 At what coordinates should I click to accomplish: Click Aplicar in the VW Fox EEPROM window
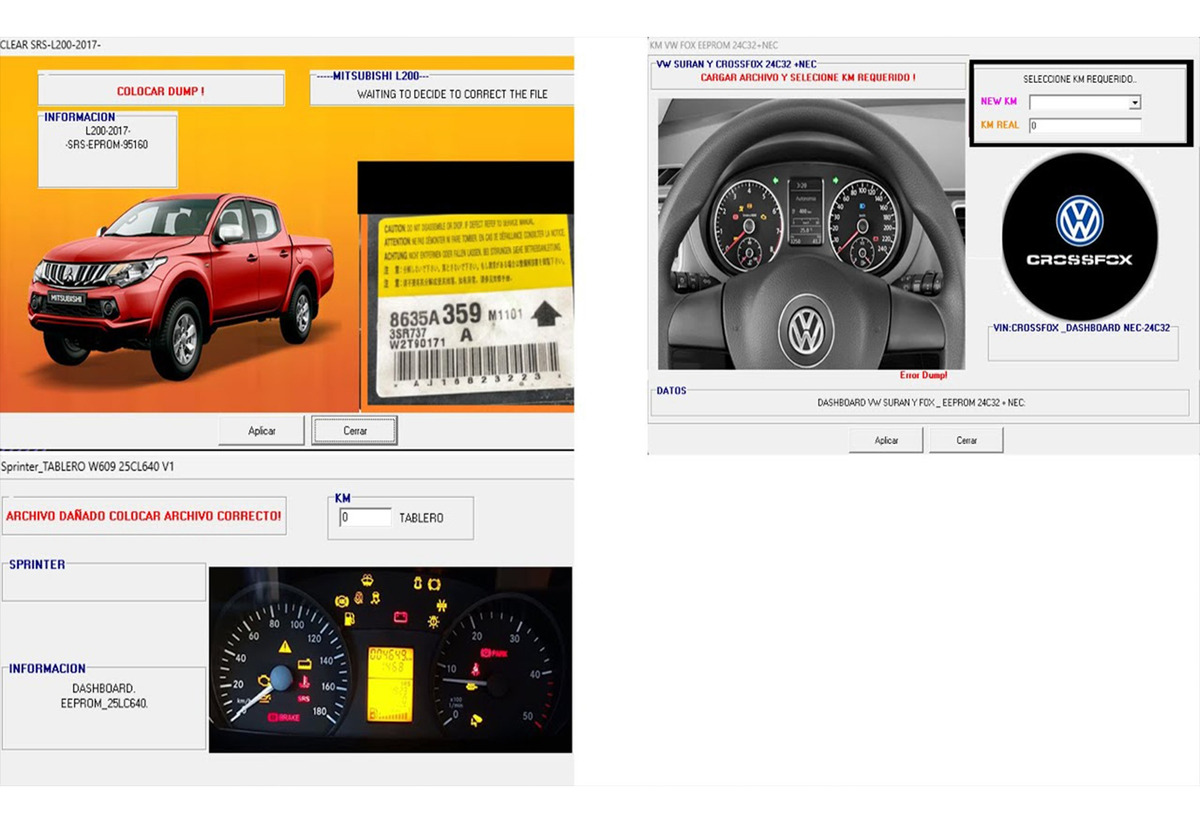click(x=886, y=440)
